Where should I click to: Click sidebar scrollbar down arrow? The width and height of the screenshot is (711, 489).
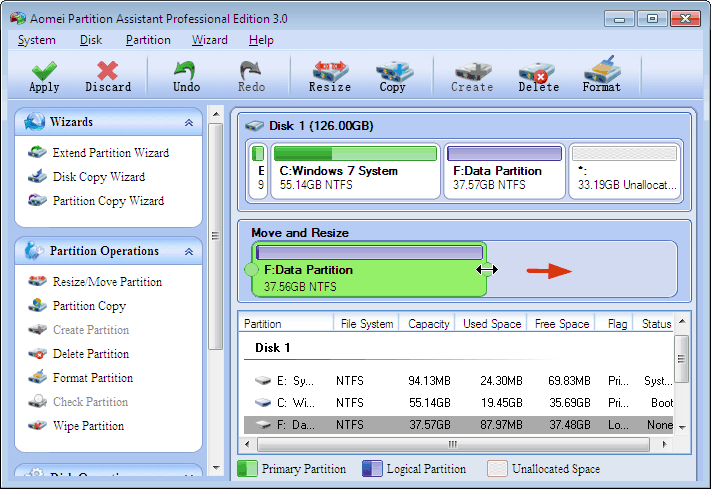click(216, 468)
